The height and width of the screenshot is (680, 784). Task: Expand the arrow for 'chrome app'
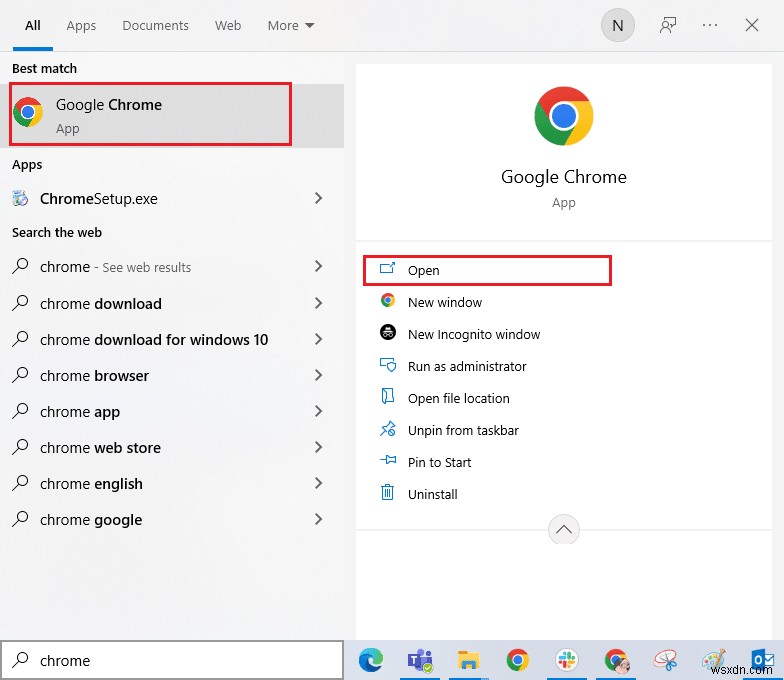pos(318,411)
